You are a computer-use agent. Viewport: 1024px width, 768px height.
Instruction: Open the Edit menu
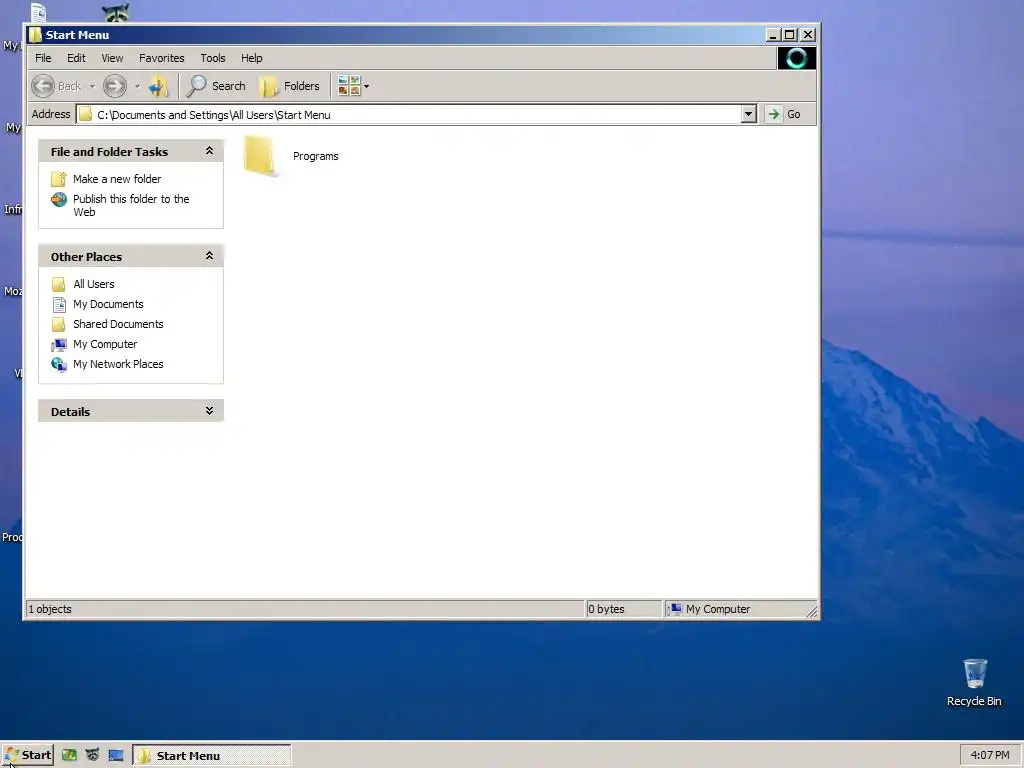tap(76, 58)
